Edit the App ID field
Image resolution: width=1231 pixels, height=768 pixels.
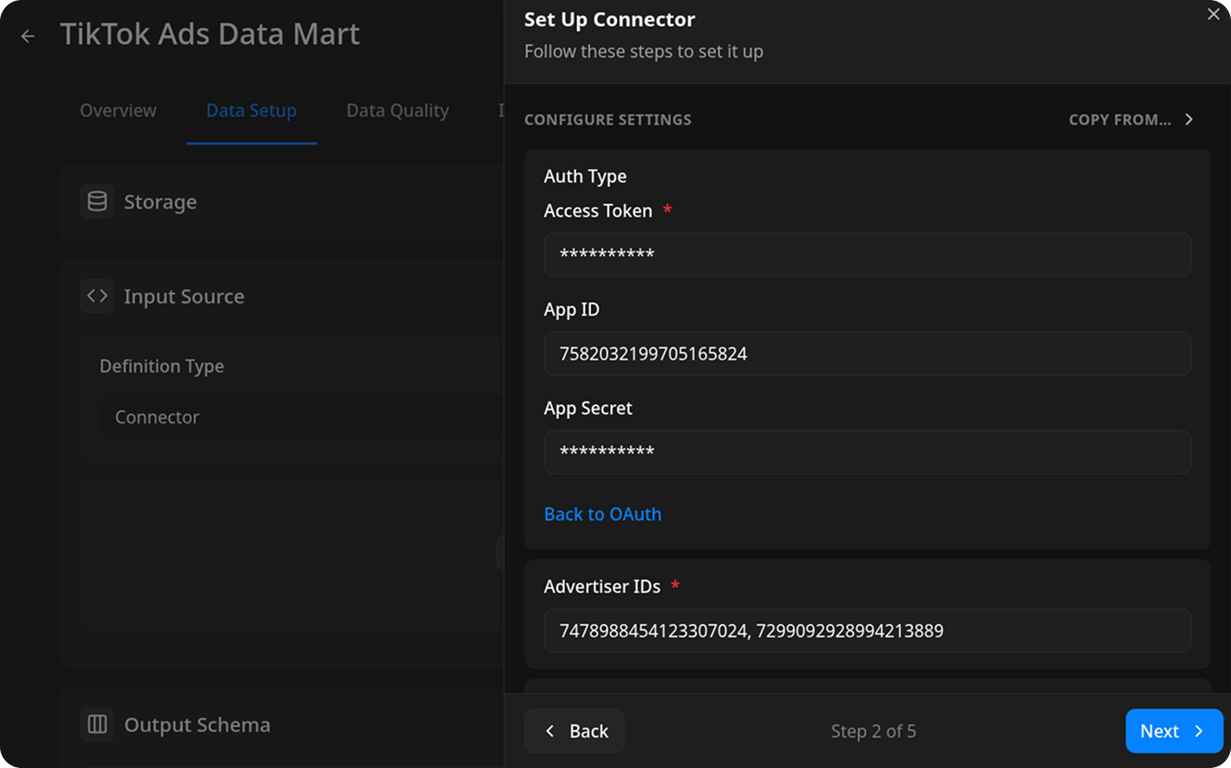(x=867, y=353)
